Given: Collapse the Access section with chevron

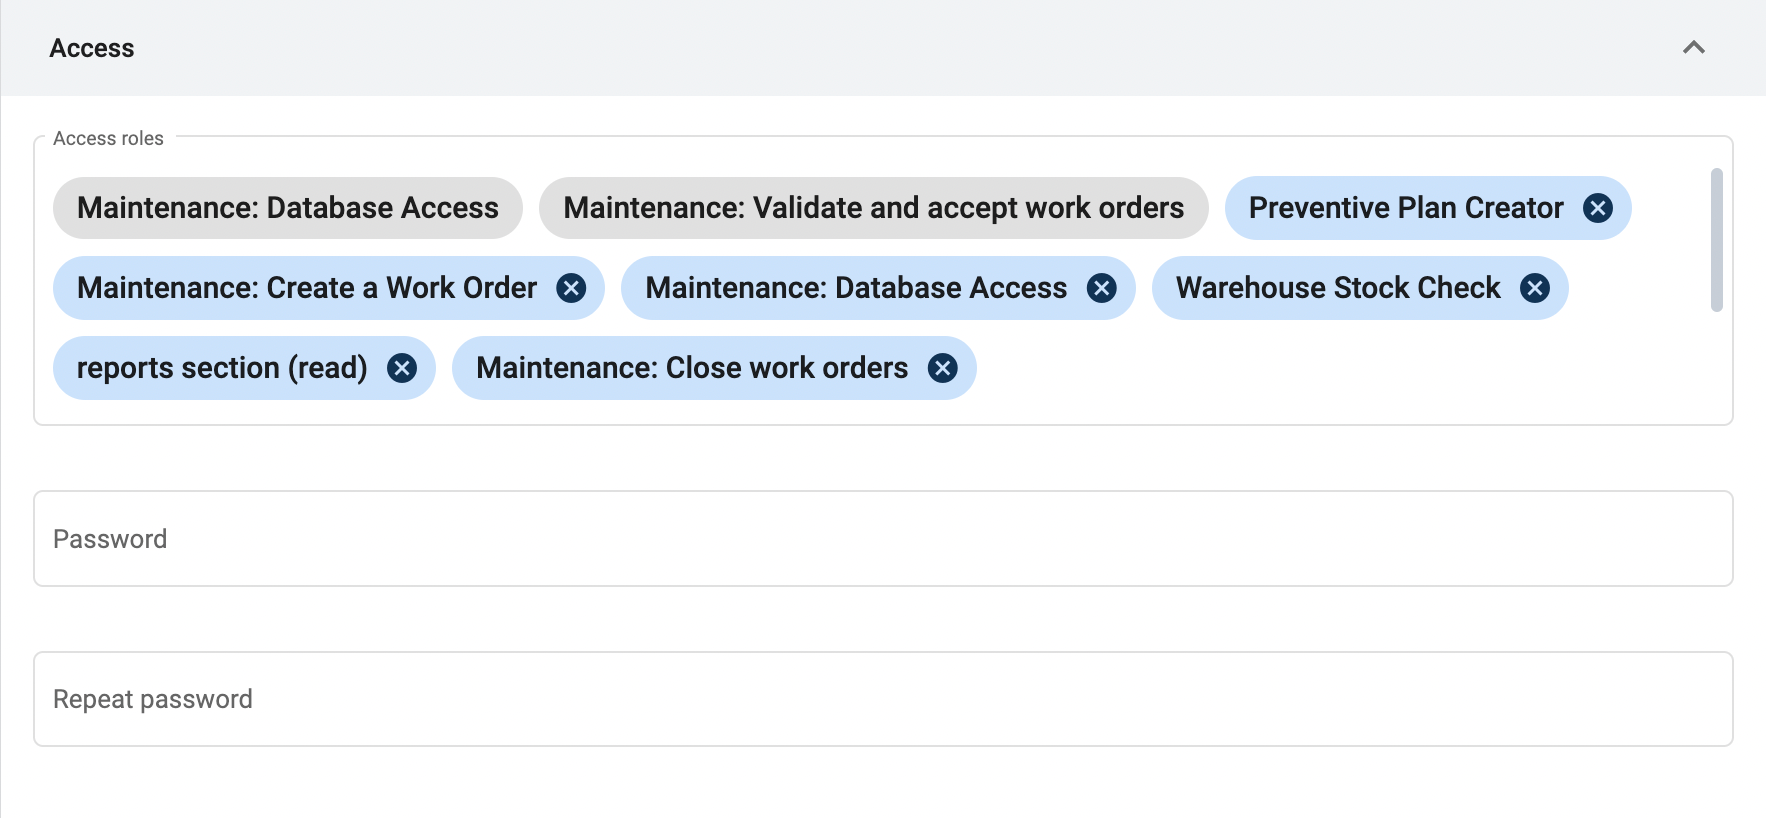Looking at the screenshot, I should click(1694, 47).
